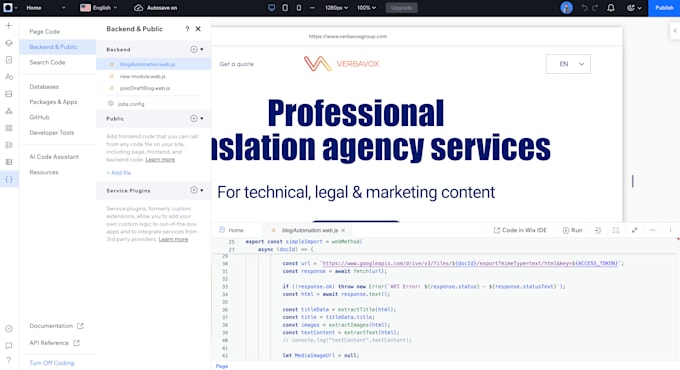Image resolution: width=680 pixels, height=370 pixels.
Task: Open Code in Wix IDE
Action: [520, 230]
